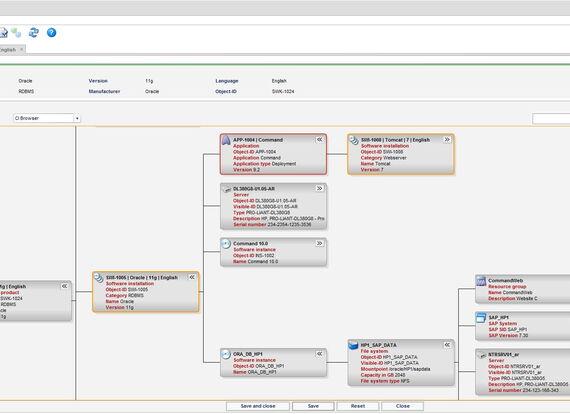Select the DL380G8-U1.05-AR node title
Viewport: 570px width, 414px height.
254,189
